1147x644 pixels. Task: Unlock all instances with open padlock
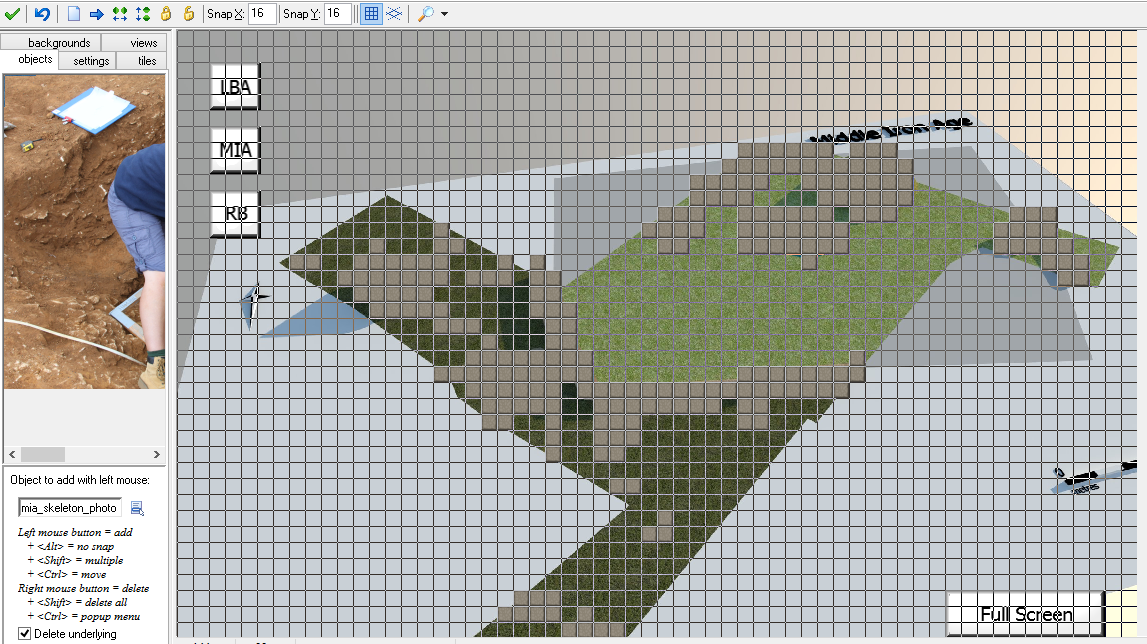pos(188,14)
